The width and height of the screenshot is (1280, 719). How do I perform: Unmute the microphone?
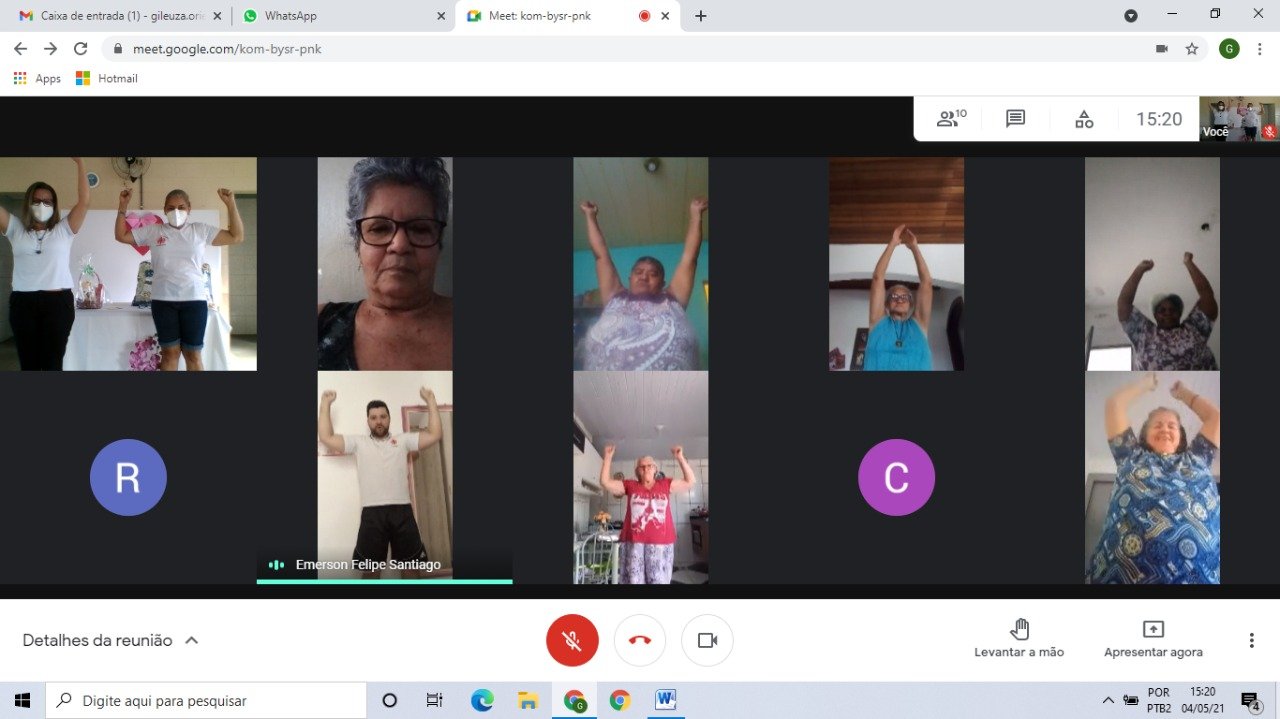pyautogui.click(x=571, y=640)
